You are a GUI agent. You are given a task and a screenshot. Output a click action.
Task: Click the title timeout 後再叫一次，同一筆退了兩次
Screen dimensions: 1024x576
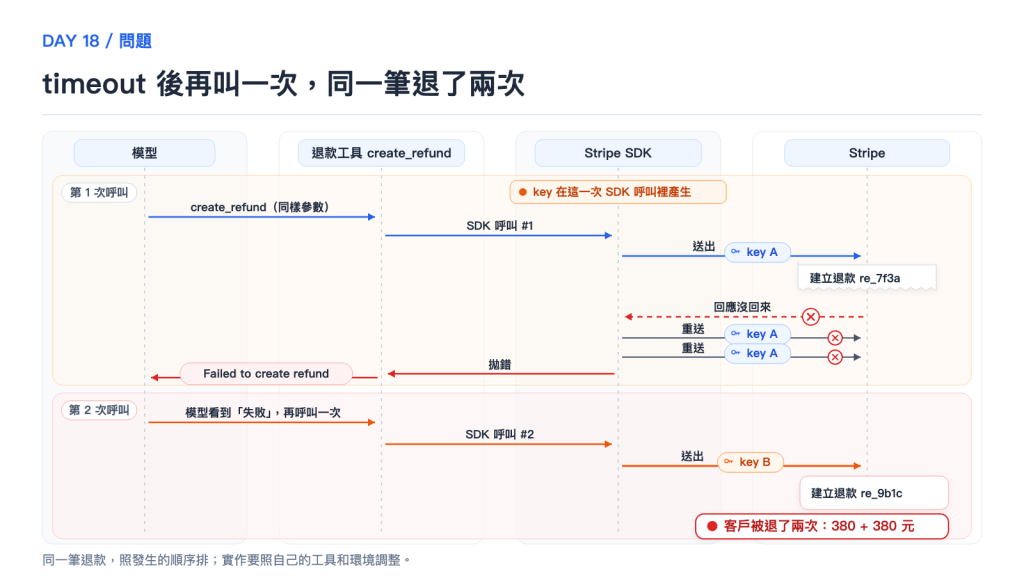[283, 84]
